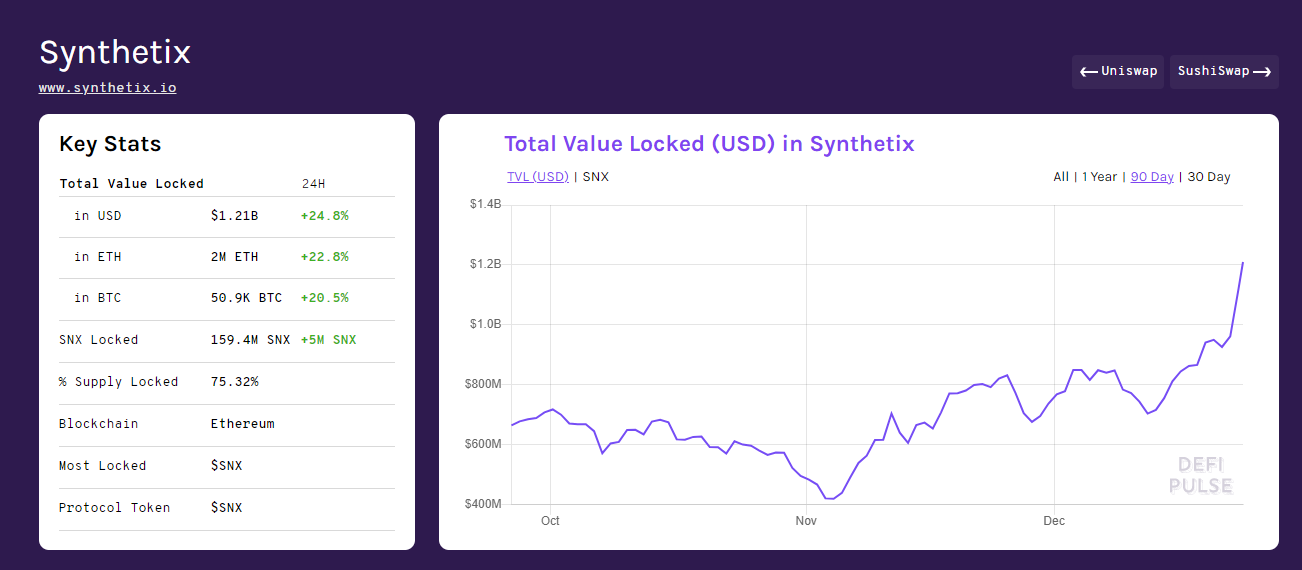Go to next project SushiSwap
Image resolution: width=1302 pixels, height=570 pixels.
click(x=1224, y=72)
